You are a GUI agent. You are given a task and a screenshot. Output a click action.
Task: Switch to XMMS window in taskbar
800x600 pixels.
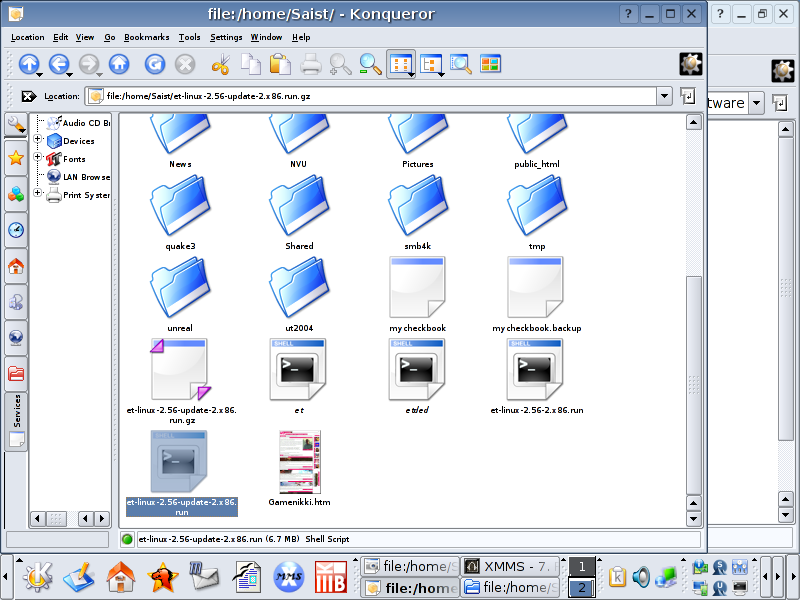tap(512, 567)
